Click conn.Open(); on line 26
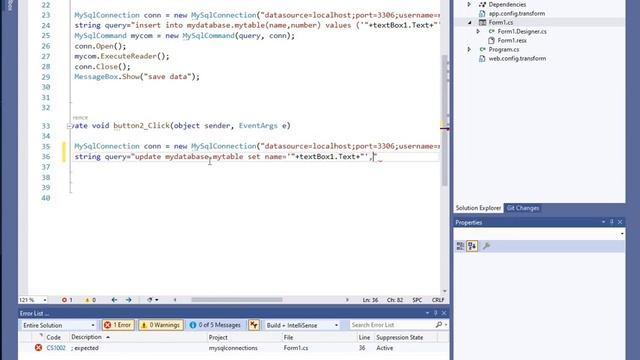 click(x=100, y=46)
